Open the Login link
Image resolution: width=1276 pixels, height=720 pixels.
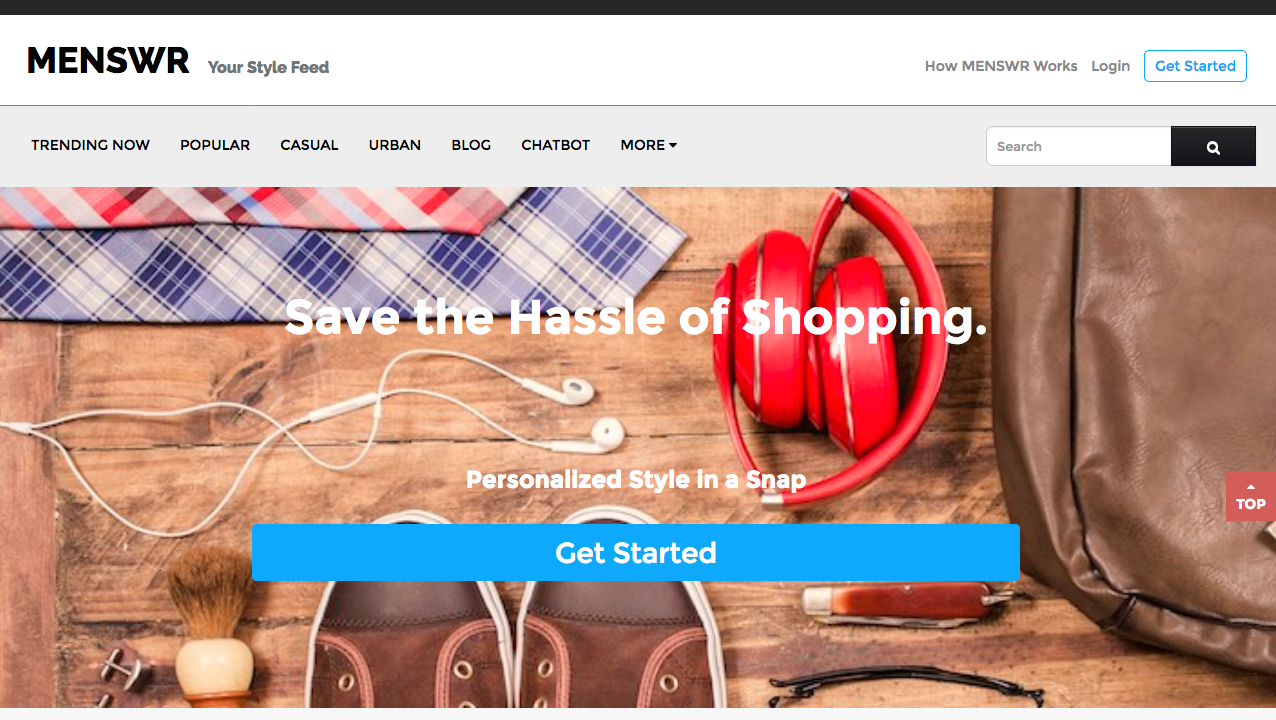pyautogui.click(x=1110, y=66)
